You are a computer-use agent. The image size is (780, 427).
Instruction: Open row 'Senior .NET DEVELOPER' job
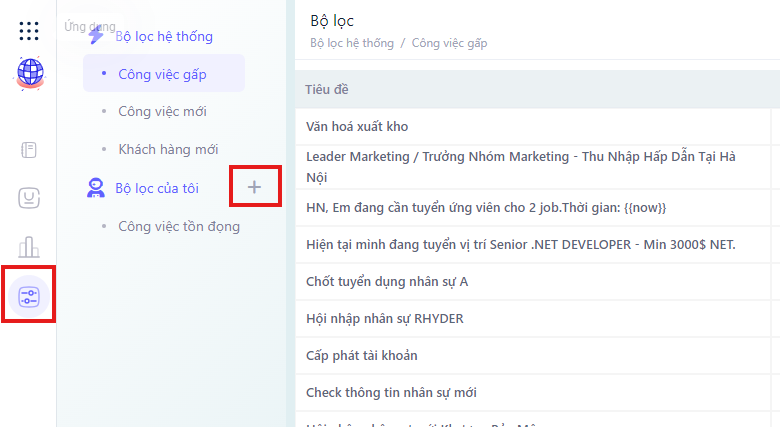pyautogui.click(x=533, y=244)
